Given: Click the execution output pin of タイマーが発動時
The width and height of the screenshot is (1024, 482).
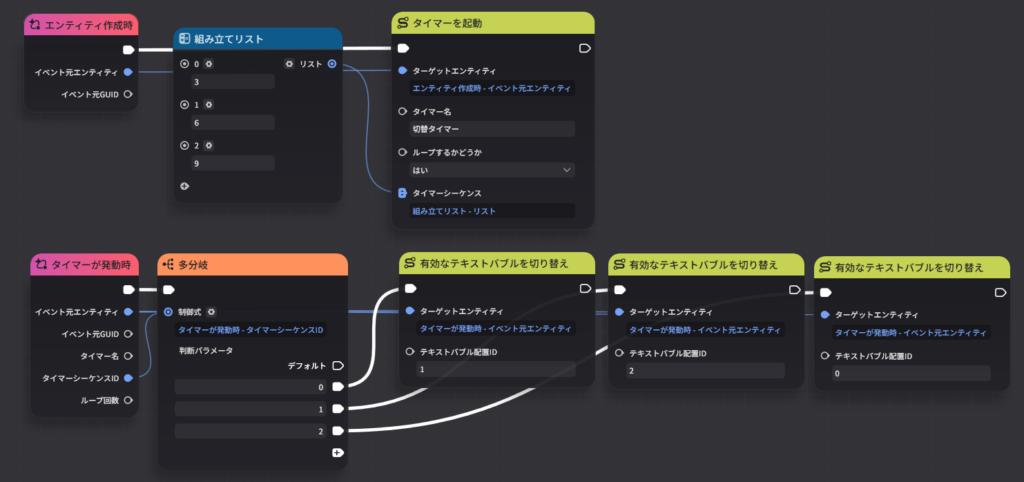Looking at the screenshot, I should 129,289.
